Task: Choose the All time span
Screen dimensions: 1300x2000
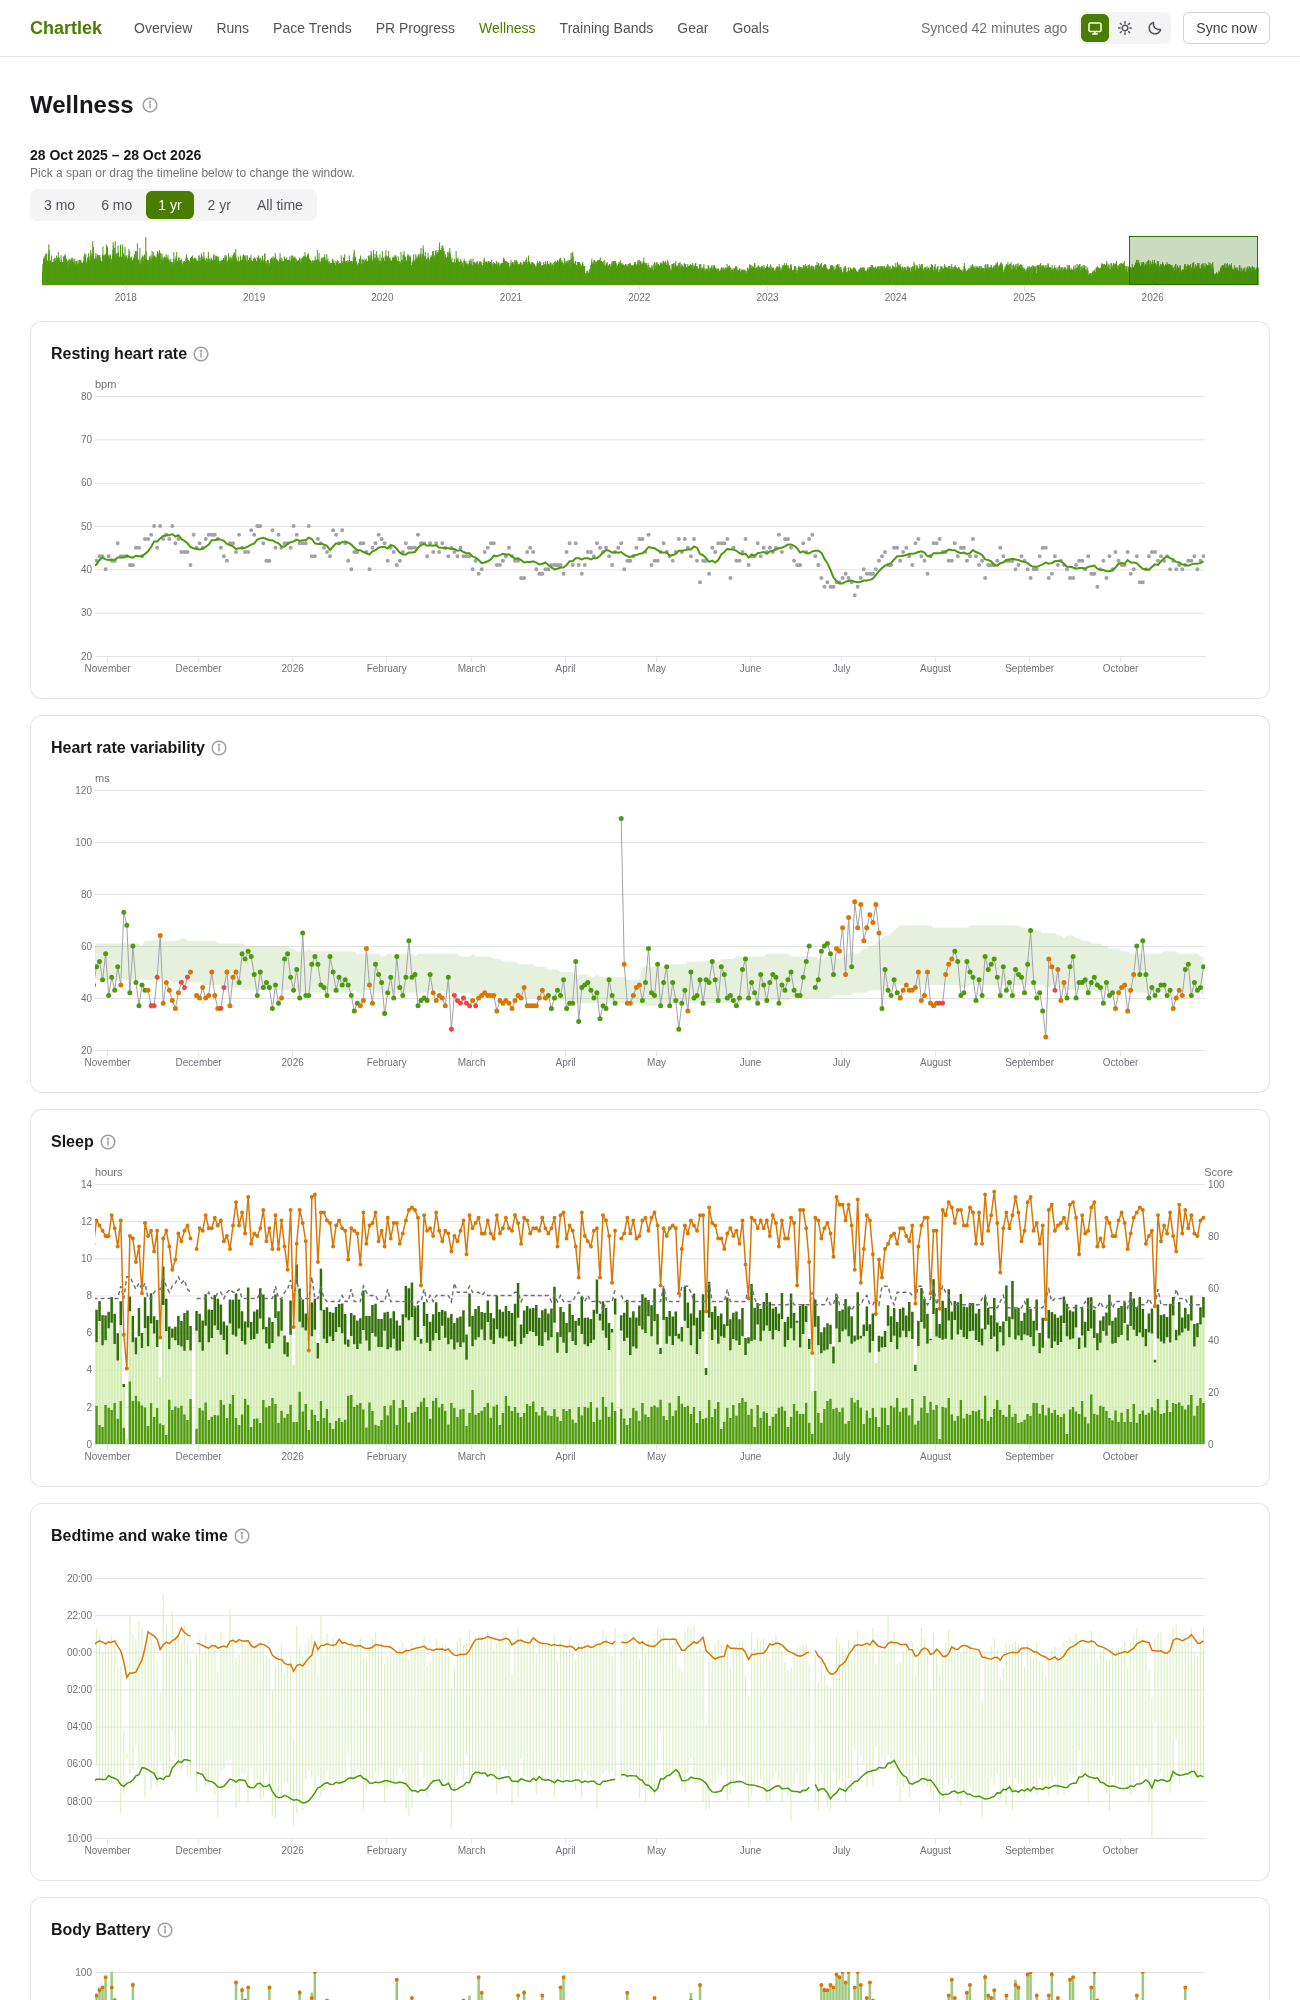Action: 280,205
